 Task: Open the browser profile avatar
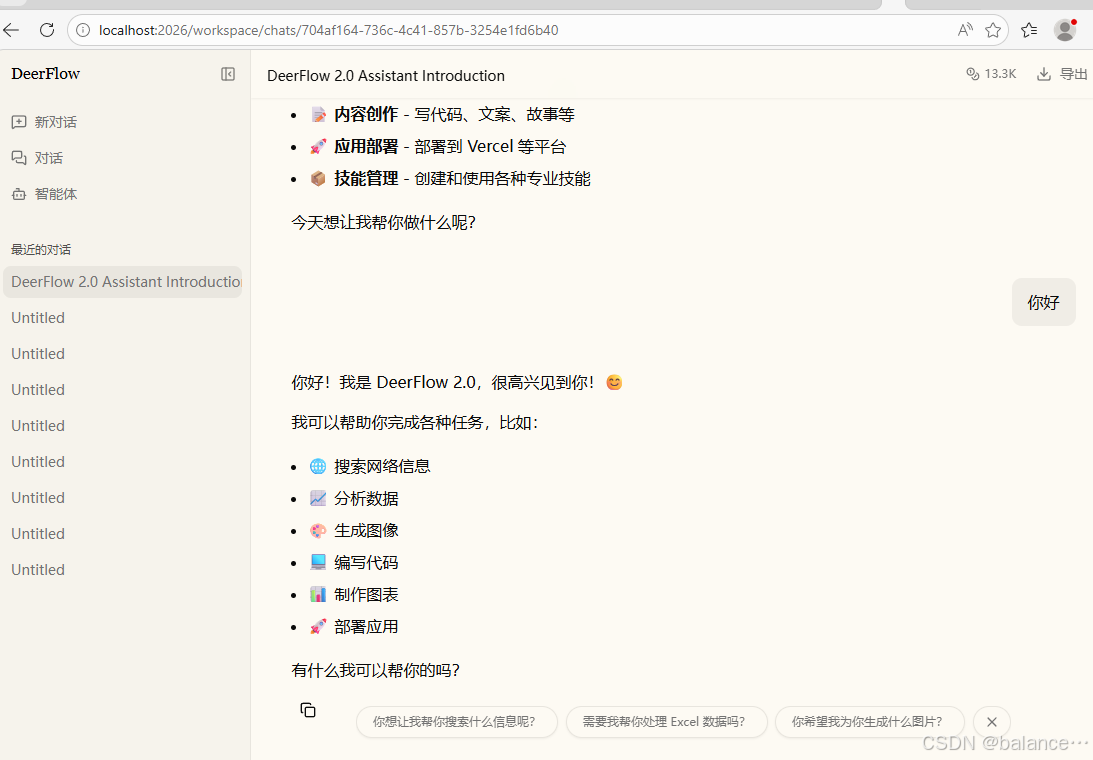(1065, 30)
